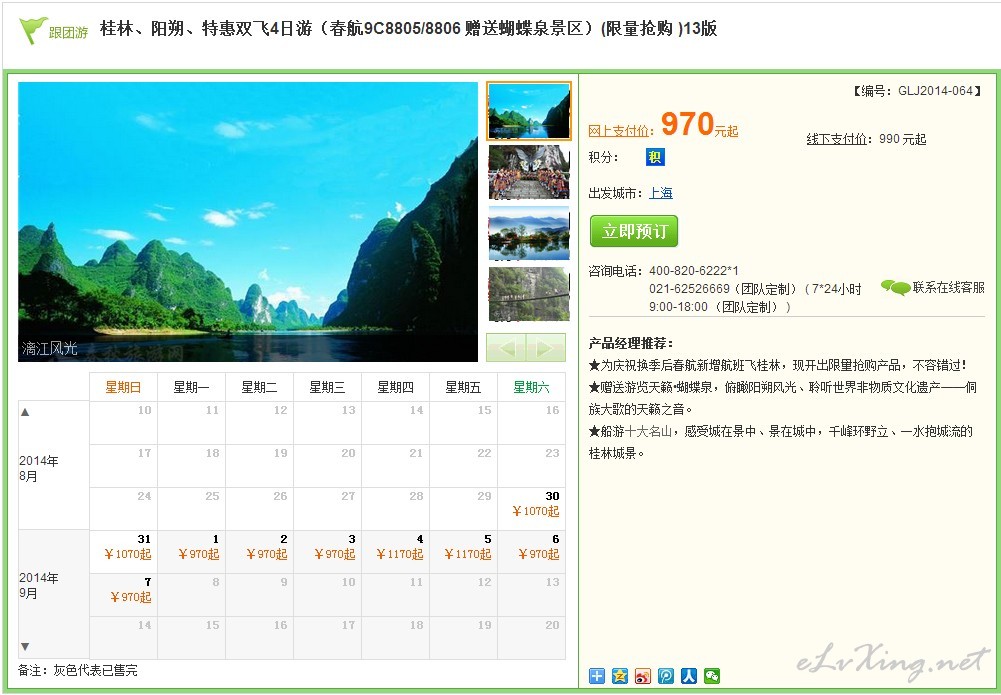
Task: Click the 产品经理推荐 heading
Action: pos(631,343)
